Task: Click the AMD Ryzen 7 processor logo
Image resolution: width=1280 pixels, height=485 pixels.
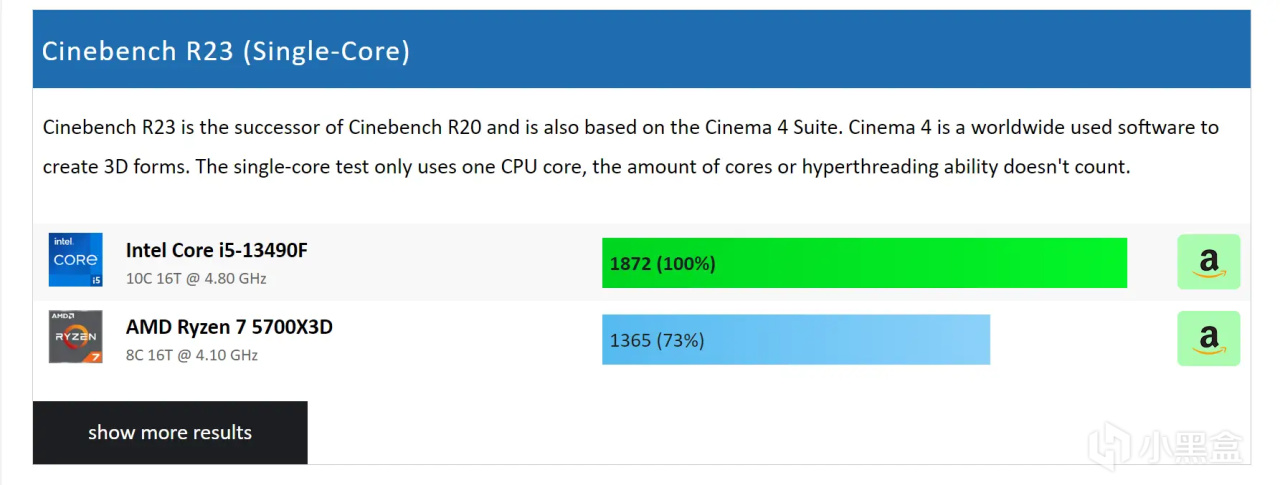Action: (x=76, y=337)
